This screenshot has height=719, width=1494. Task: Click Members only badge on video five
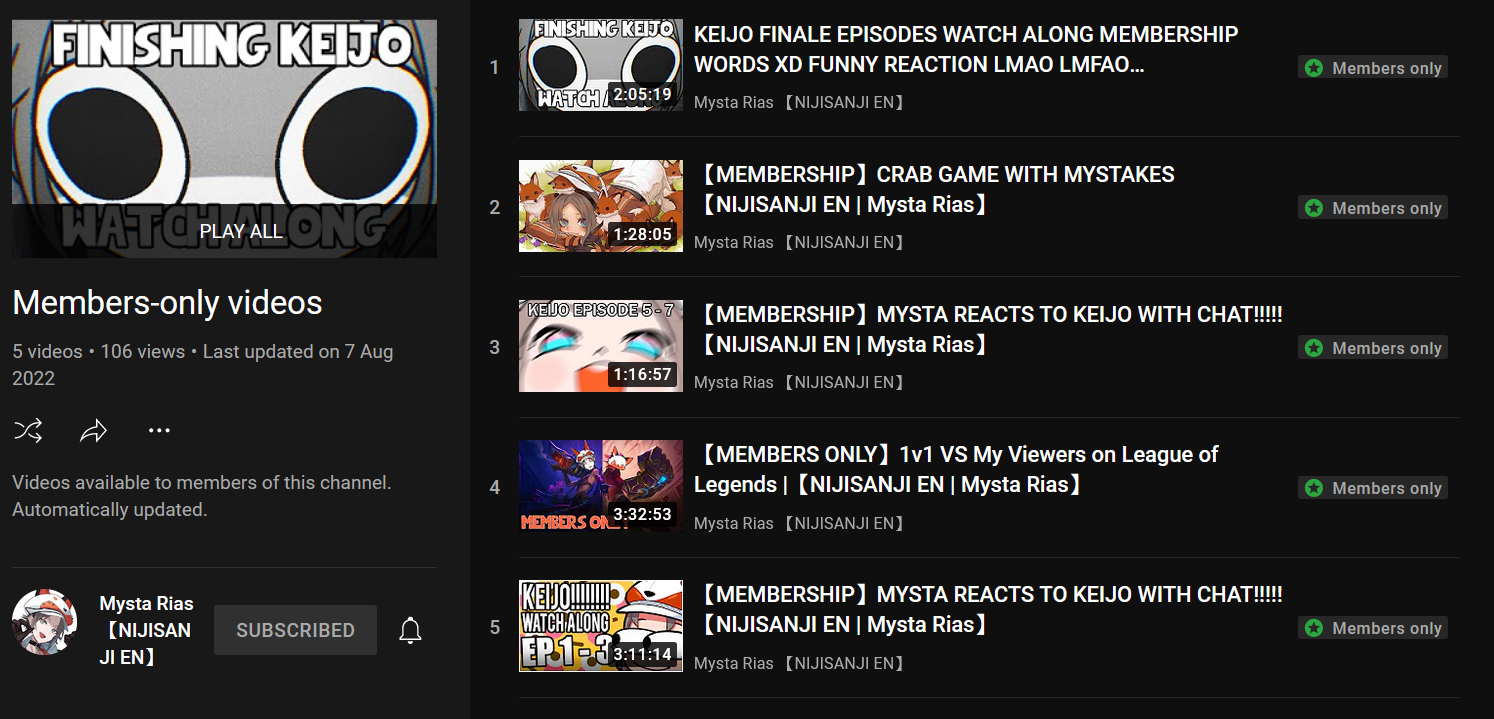(1373, 628)
